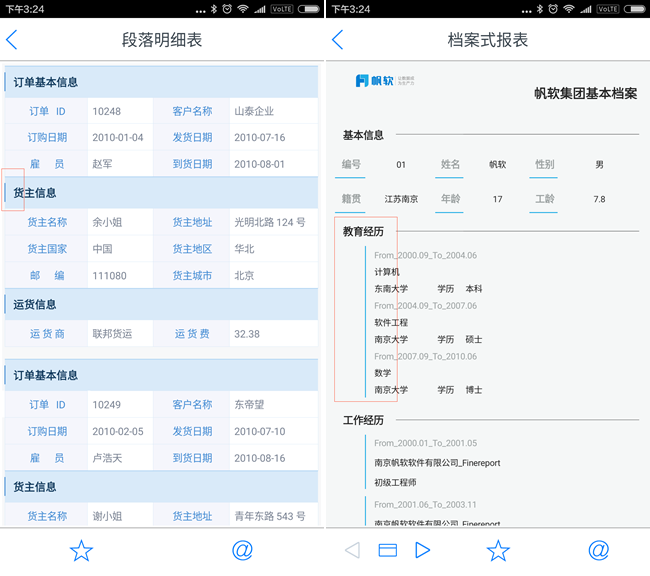This screenshot has height=576, width=650.
Task: Open the page view rectangle icon
Action: tap(388, 551)
